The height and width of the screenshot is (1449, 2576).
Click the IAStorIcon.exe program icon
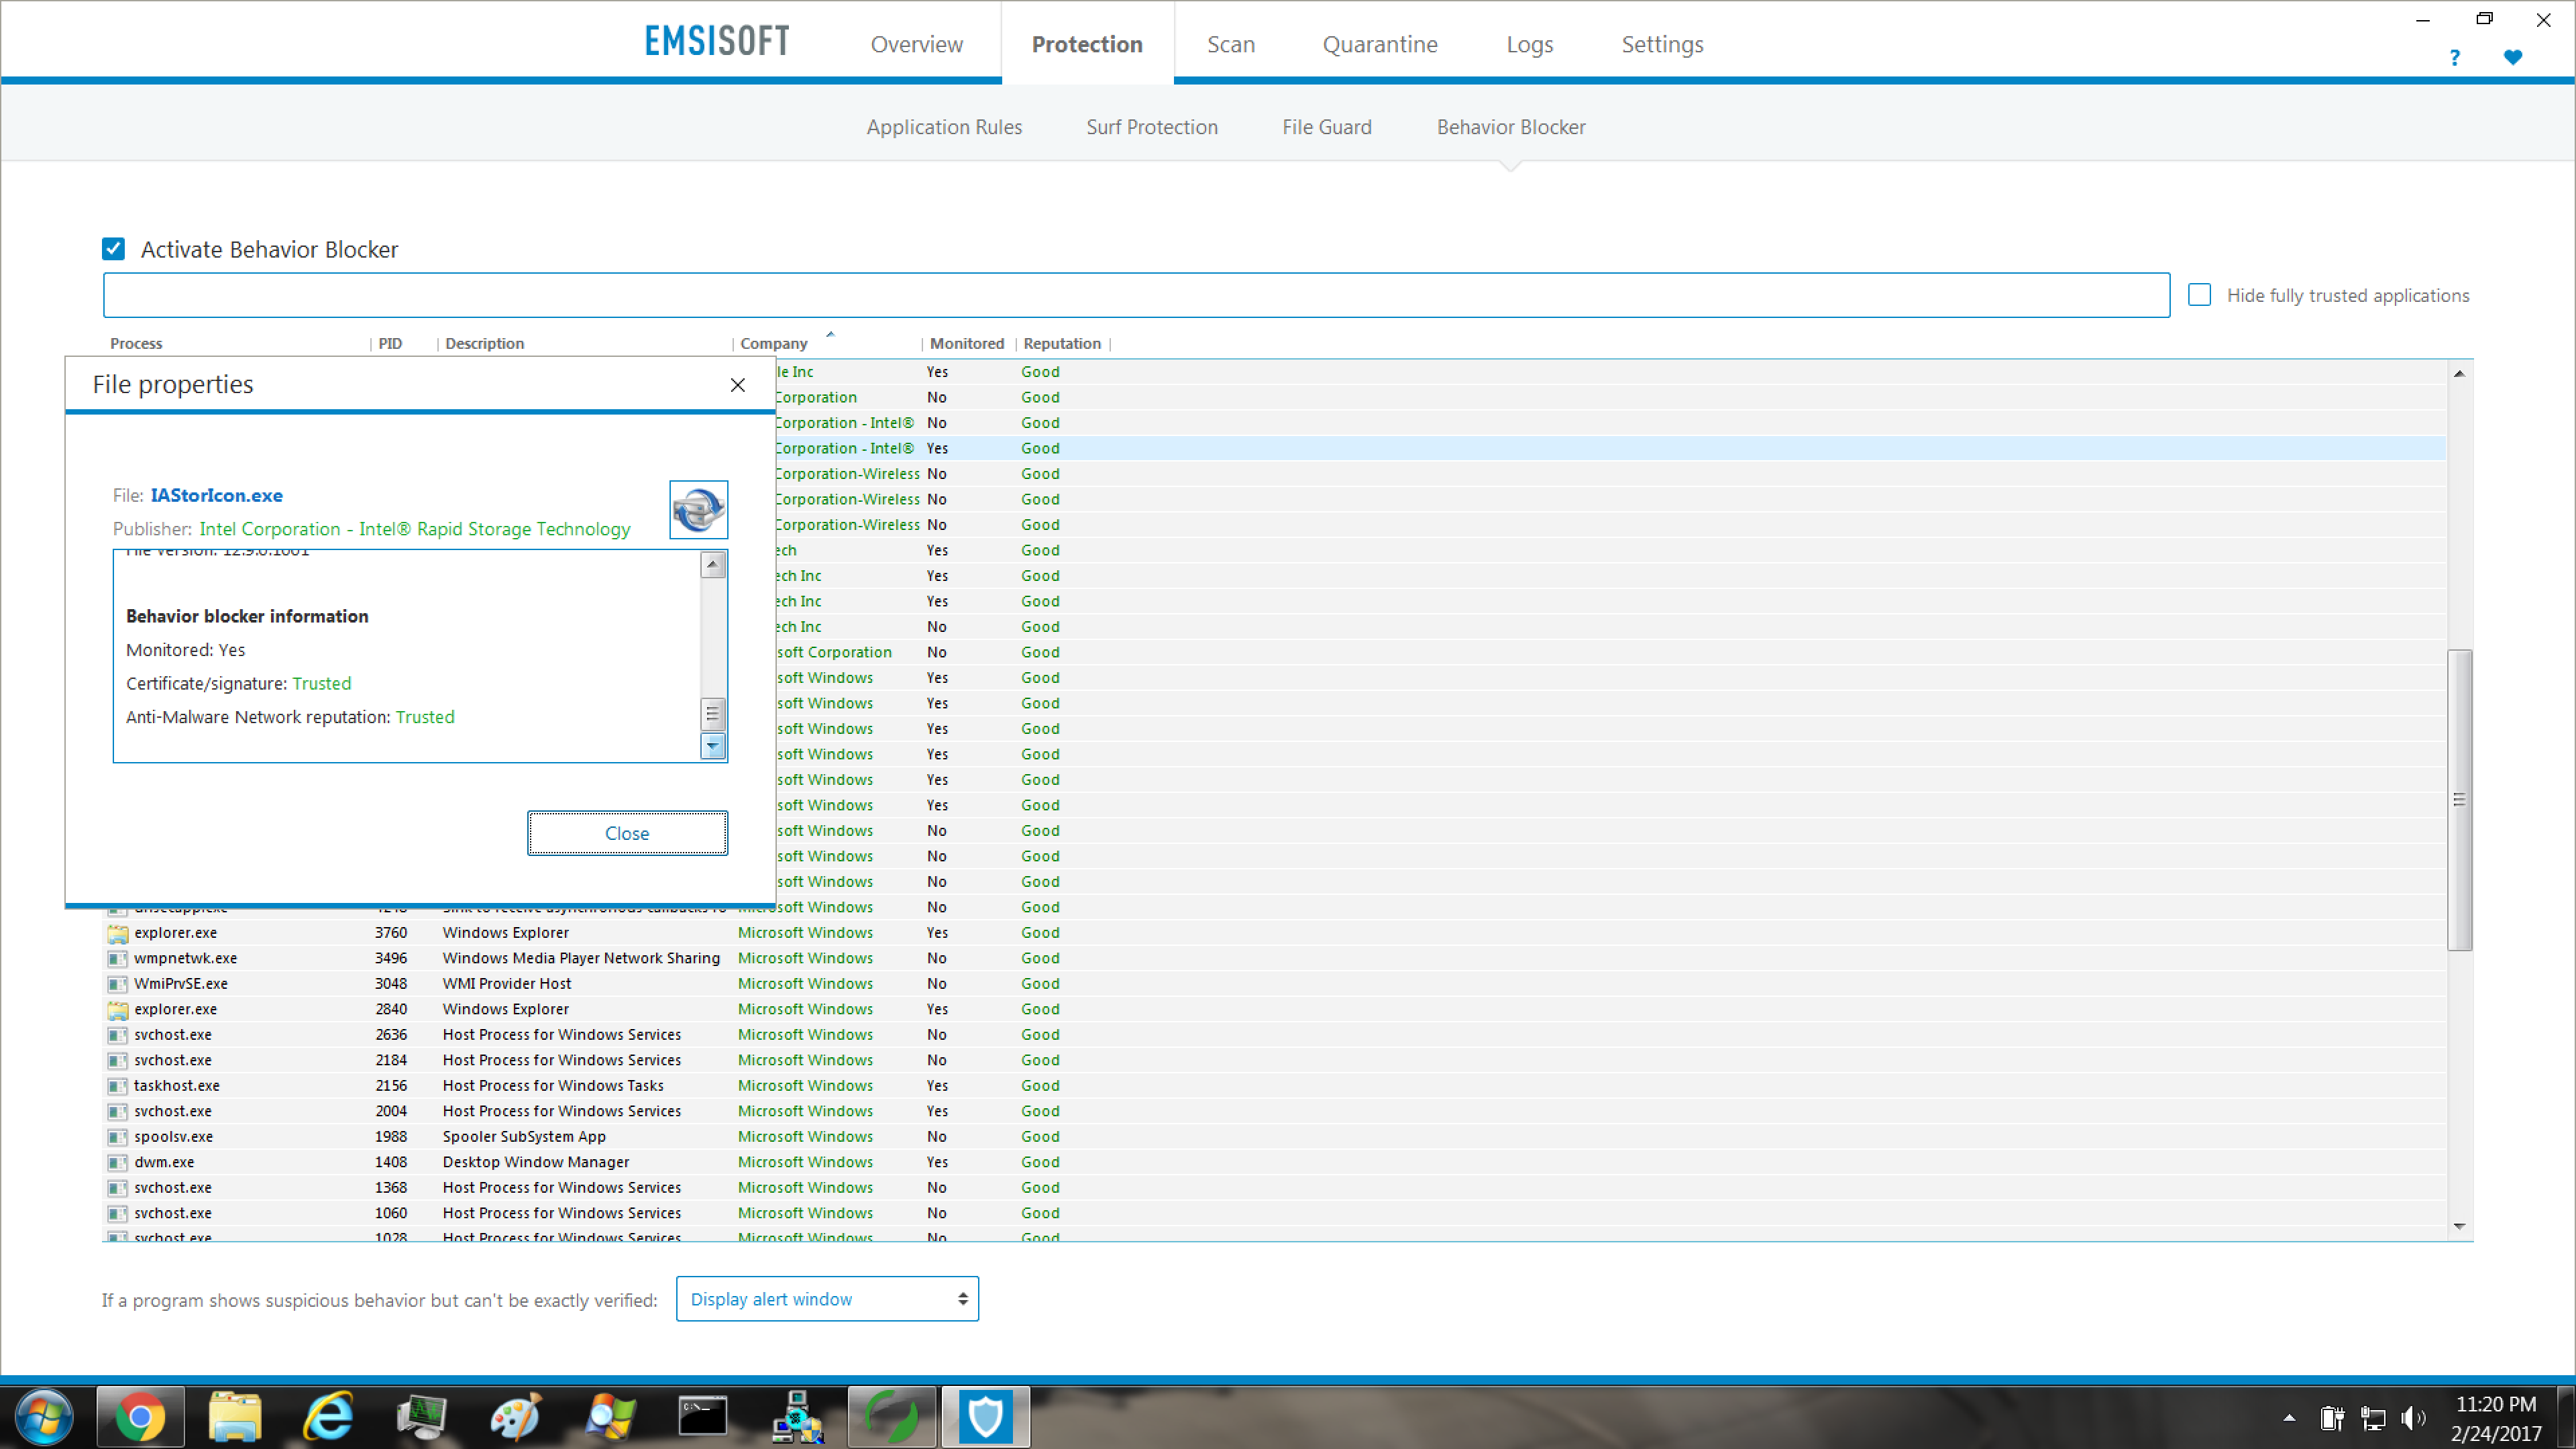[698, 509]
